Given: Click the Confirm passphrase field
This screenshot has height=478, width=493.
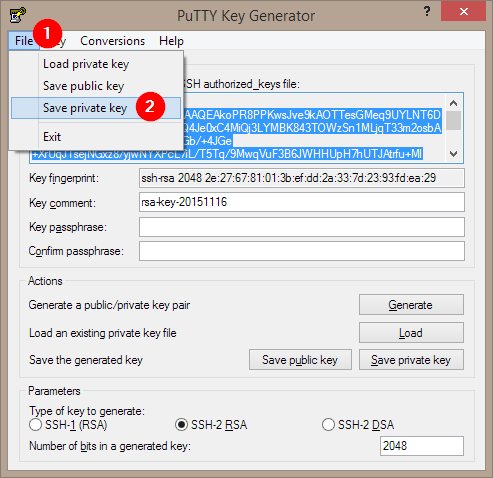Looking at the screenshot, I should (302, 251).
